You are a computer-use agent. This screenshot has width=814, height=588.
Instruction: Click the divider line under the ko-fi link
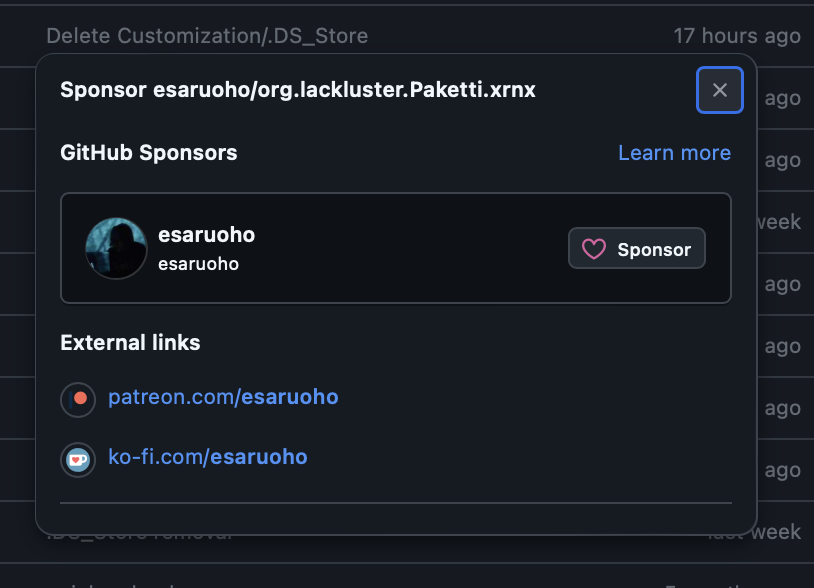tap(396, 503)
